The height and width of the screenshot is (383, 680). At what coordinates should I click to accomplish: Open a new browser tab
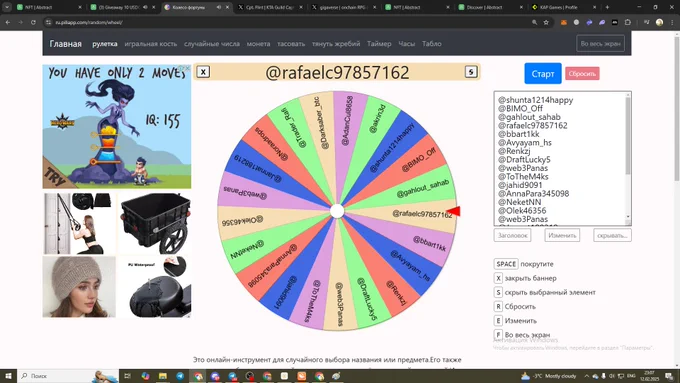607,7
